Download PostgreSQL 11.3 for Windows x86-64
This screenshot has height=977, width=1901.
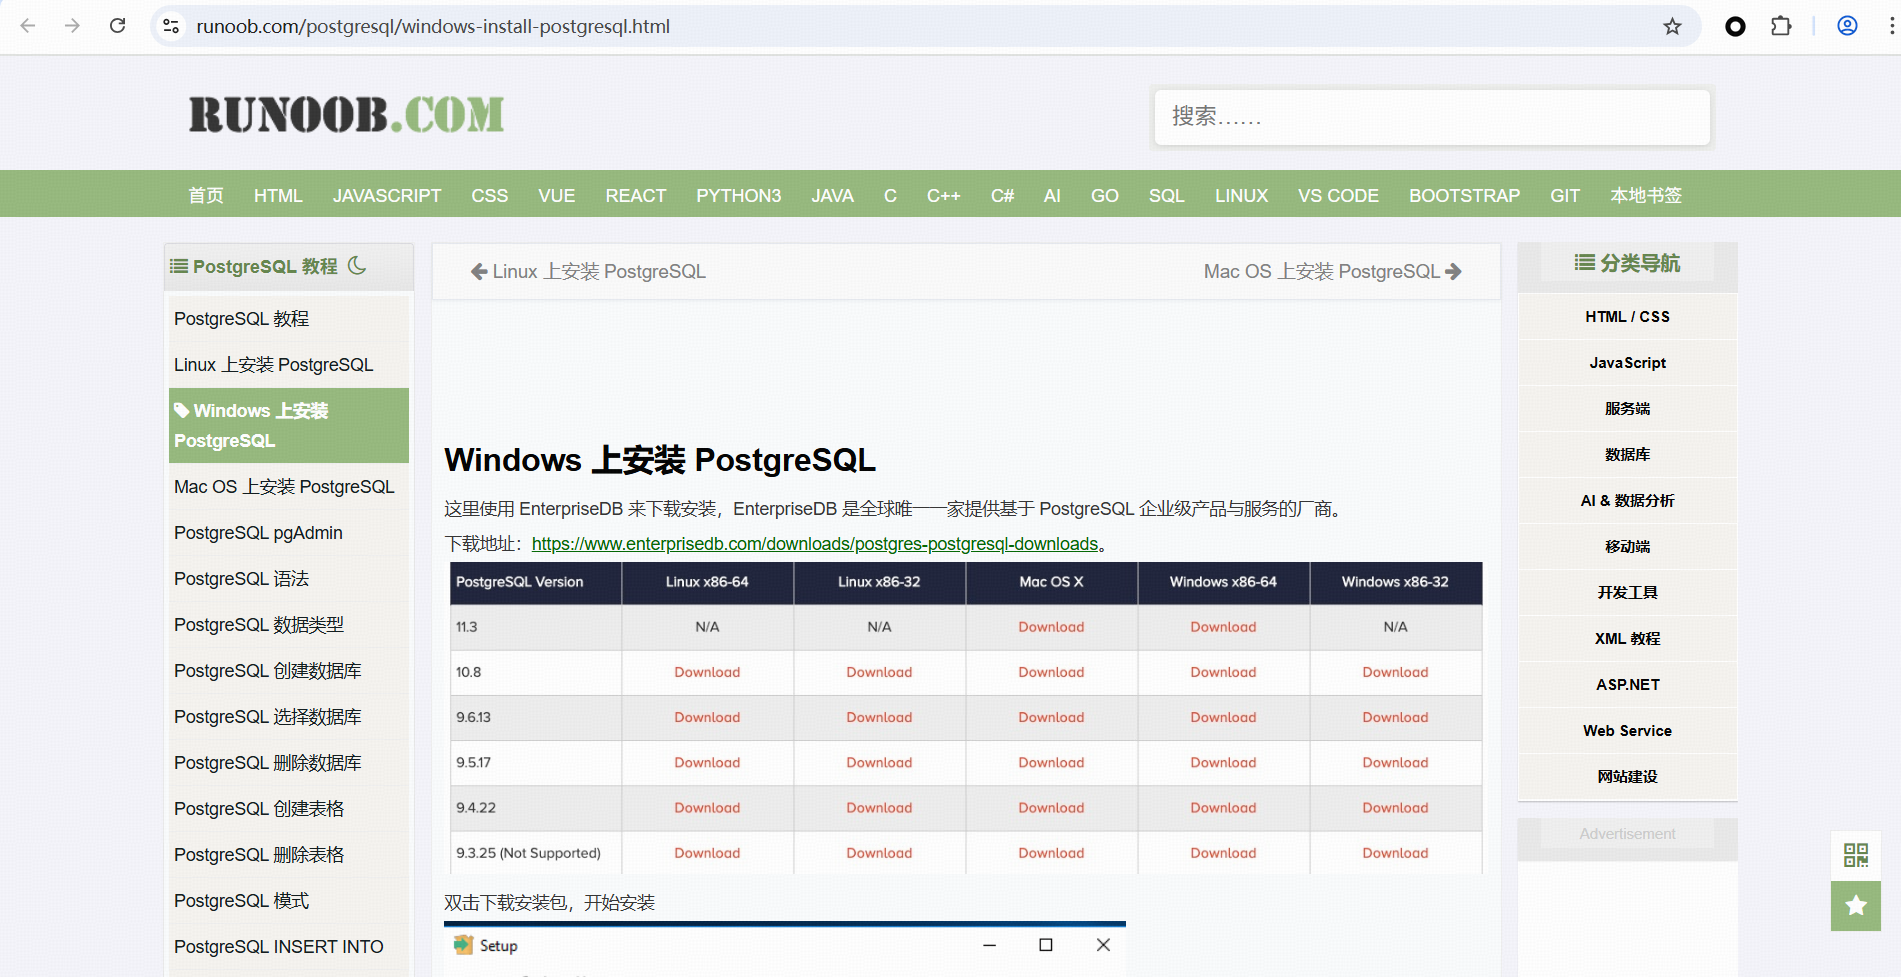pos(1222,627)
